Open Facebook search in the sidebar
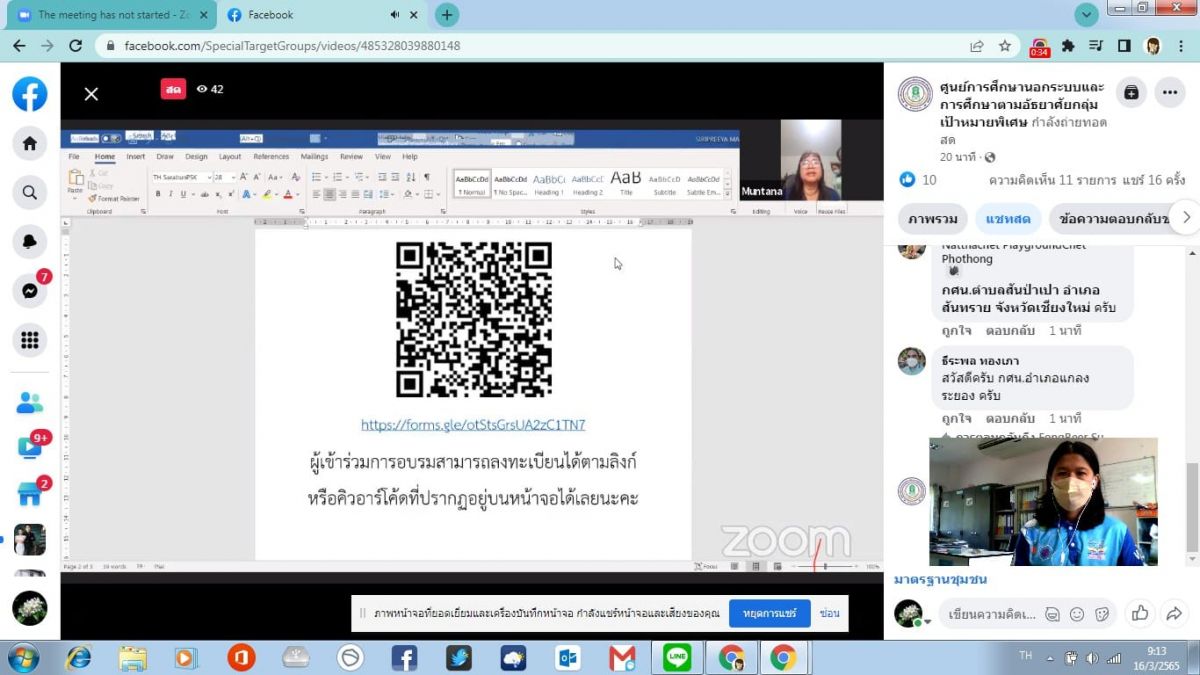The width and height of the screenshot is (1200, 675). [30, 192]
